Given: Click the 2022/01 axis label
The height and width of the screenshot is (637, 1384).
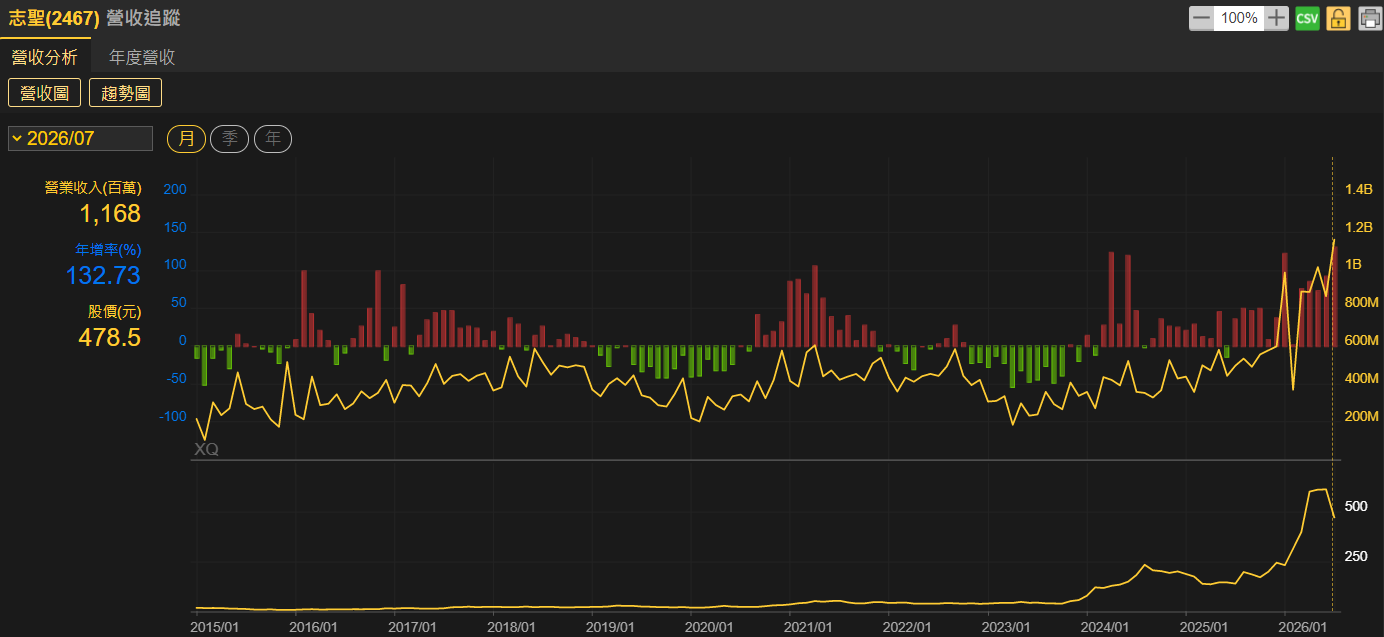Looking at the screenshot, I should pos(908,626).
